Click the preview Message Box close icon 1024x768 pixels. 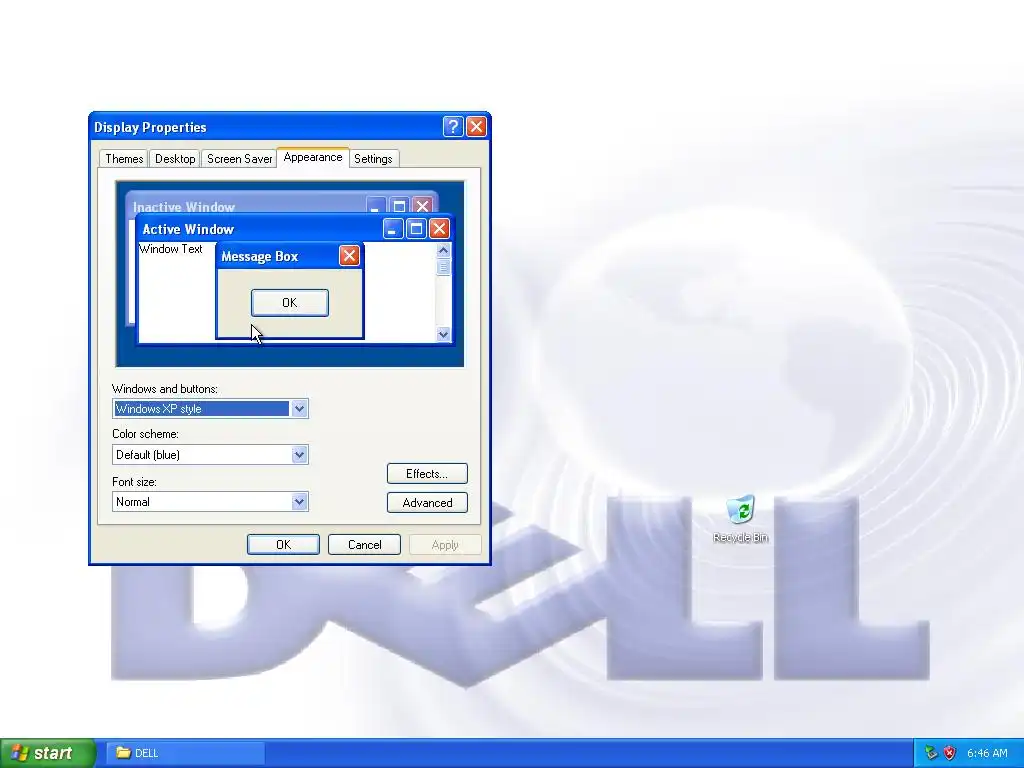[x=349, y=256]
